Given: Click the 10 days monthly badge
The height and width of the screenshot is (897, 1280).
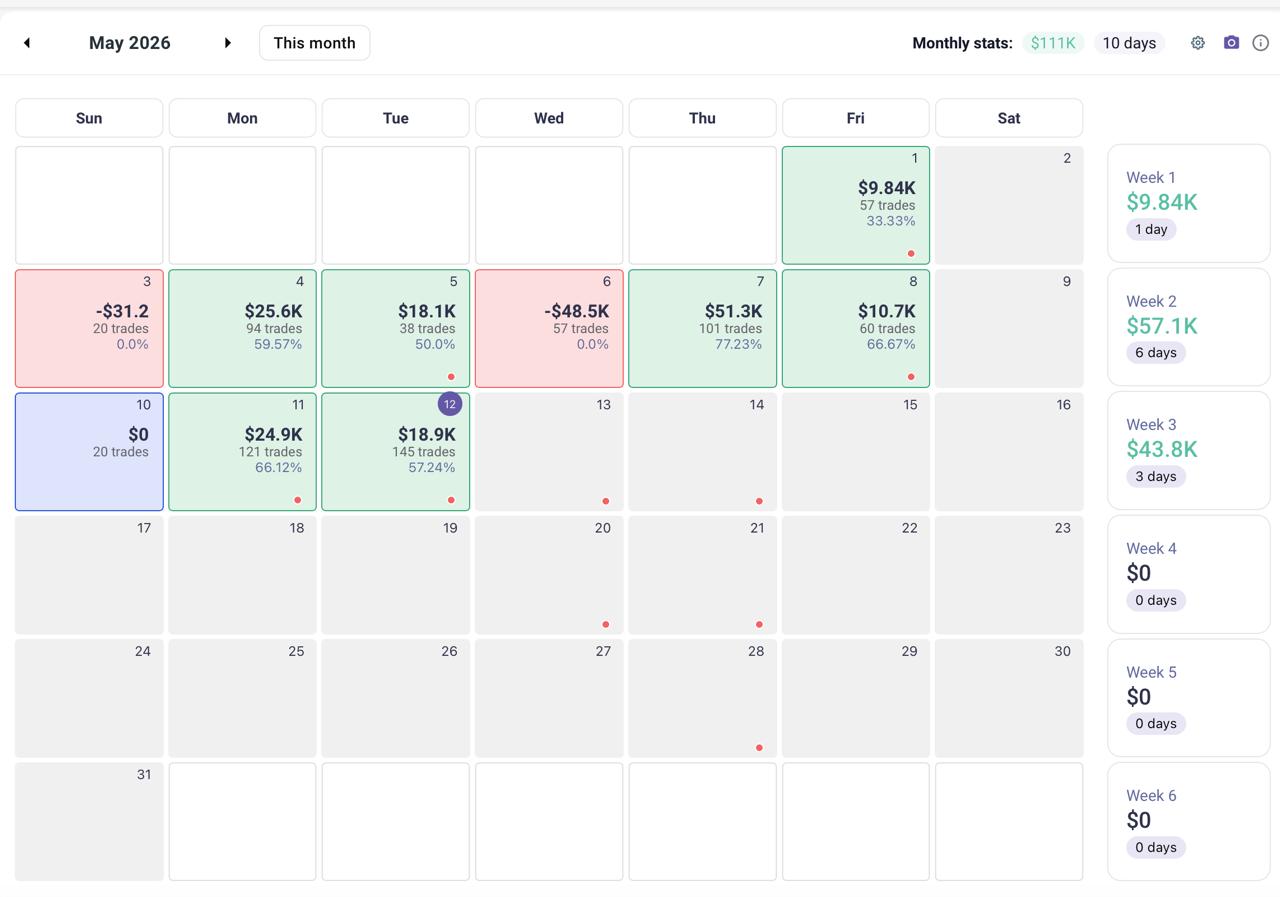Looking at the screenshot, I should click(x=1129, y=43).
